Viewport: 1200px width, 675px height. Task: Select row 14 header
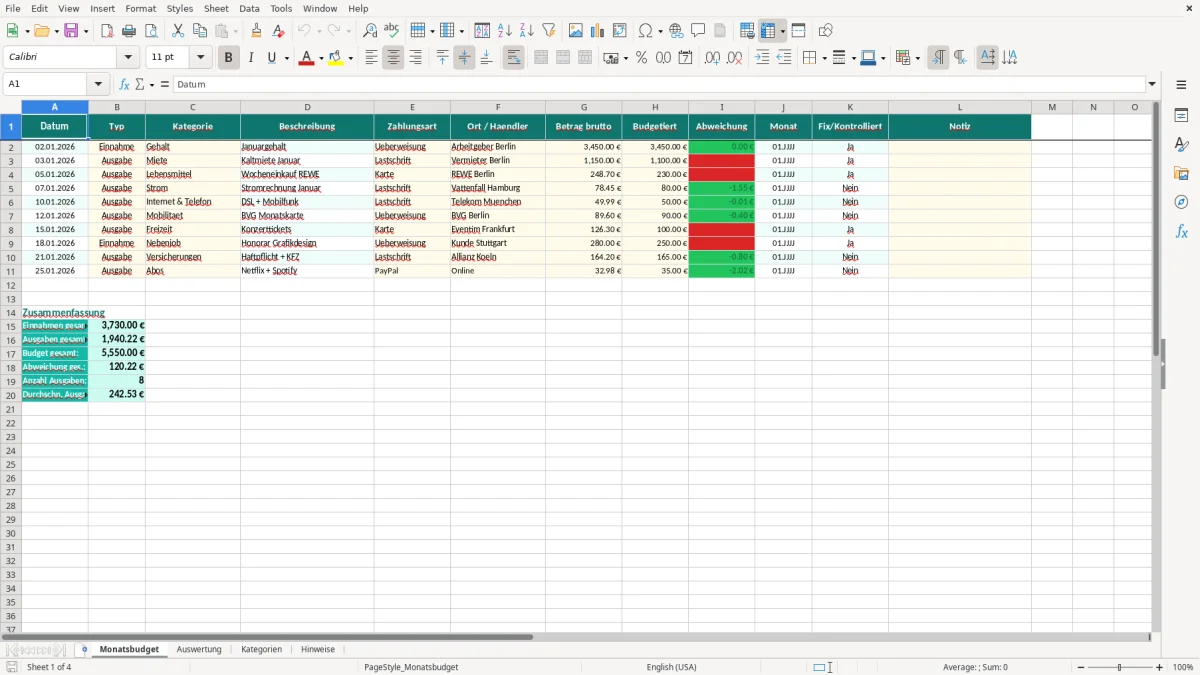coord(11,313)
